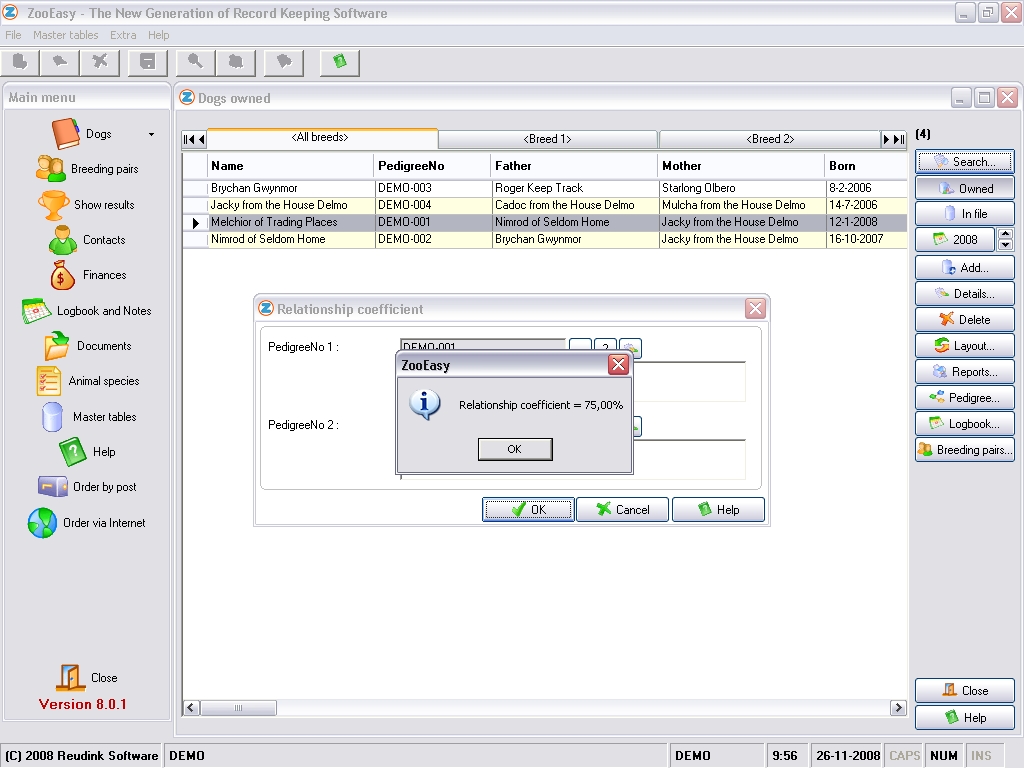Open Show results trophy item

click(86, 204)
